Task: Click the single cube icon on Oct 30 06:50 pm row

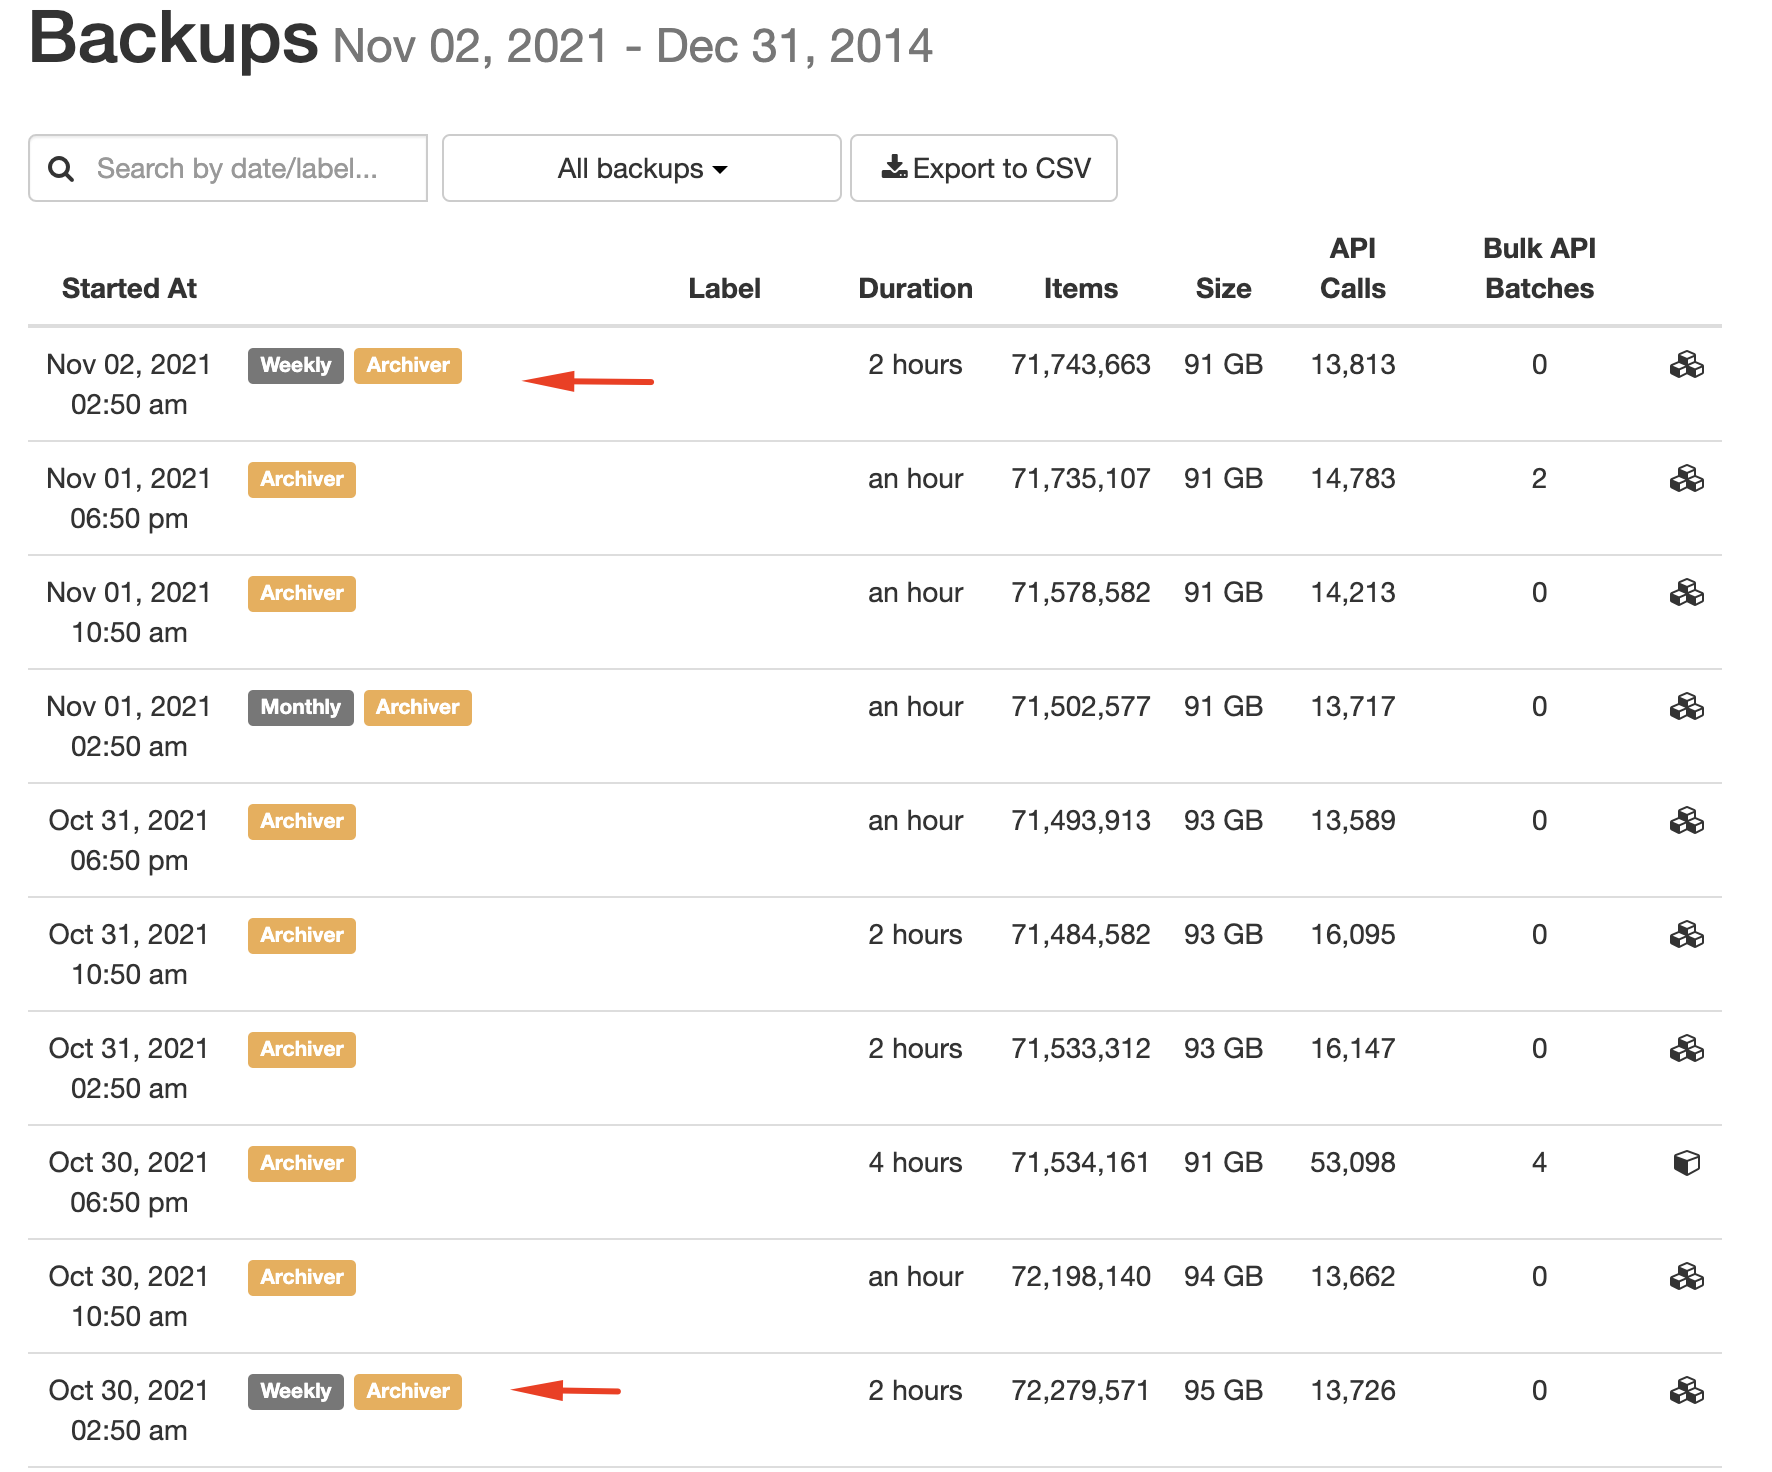Action: click(1687, 1162)
